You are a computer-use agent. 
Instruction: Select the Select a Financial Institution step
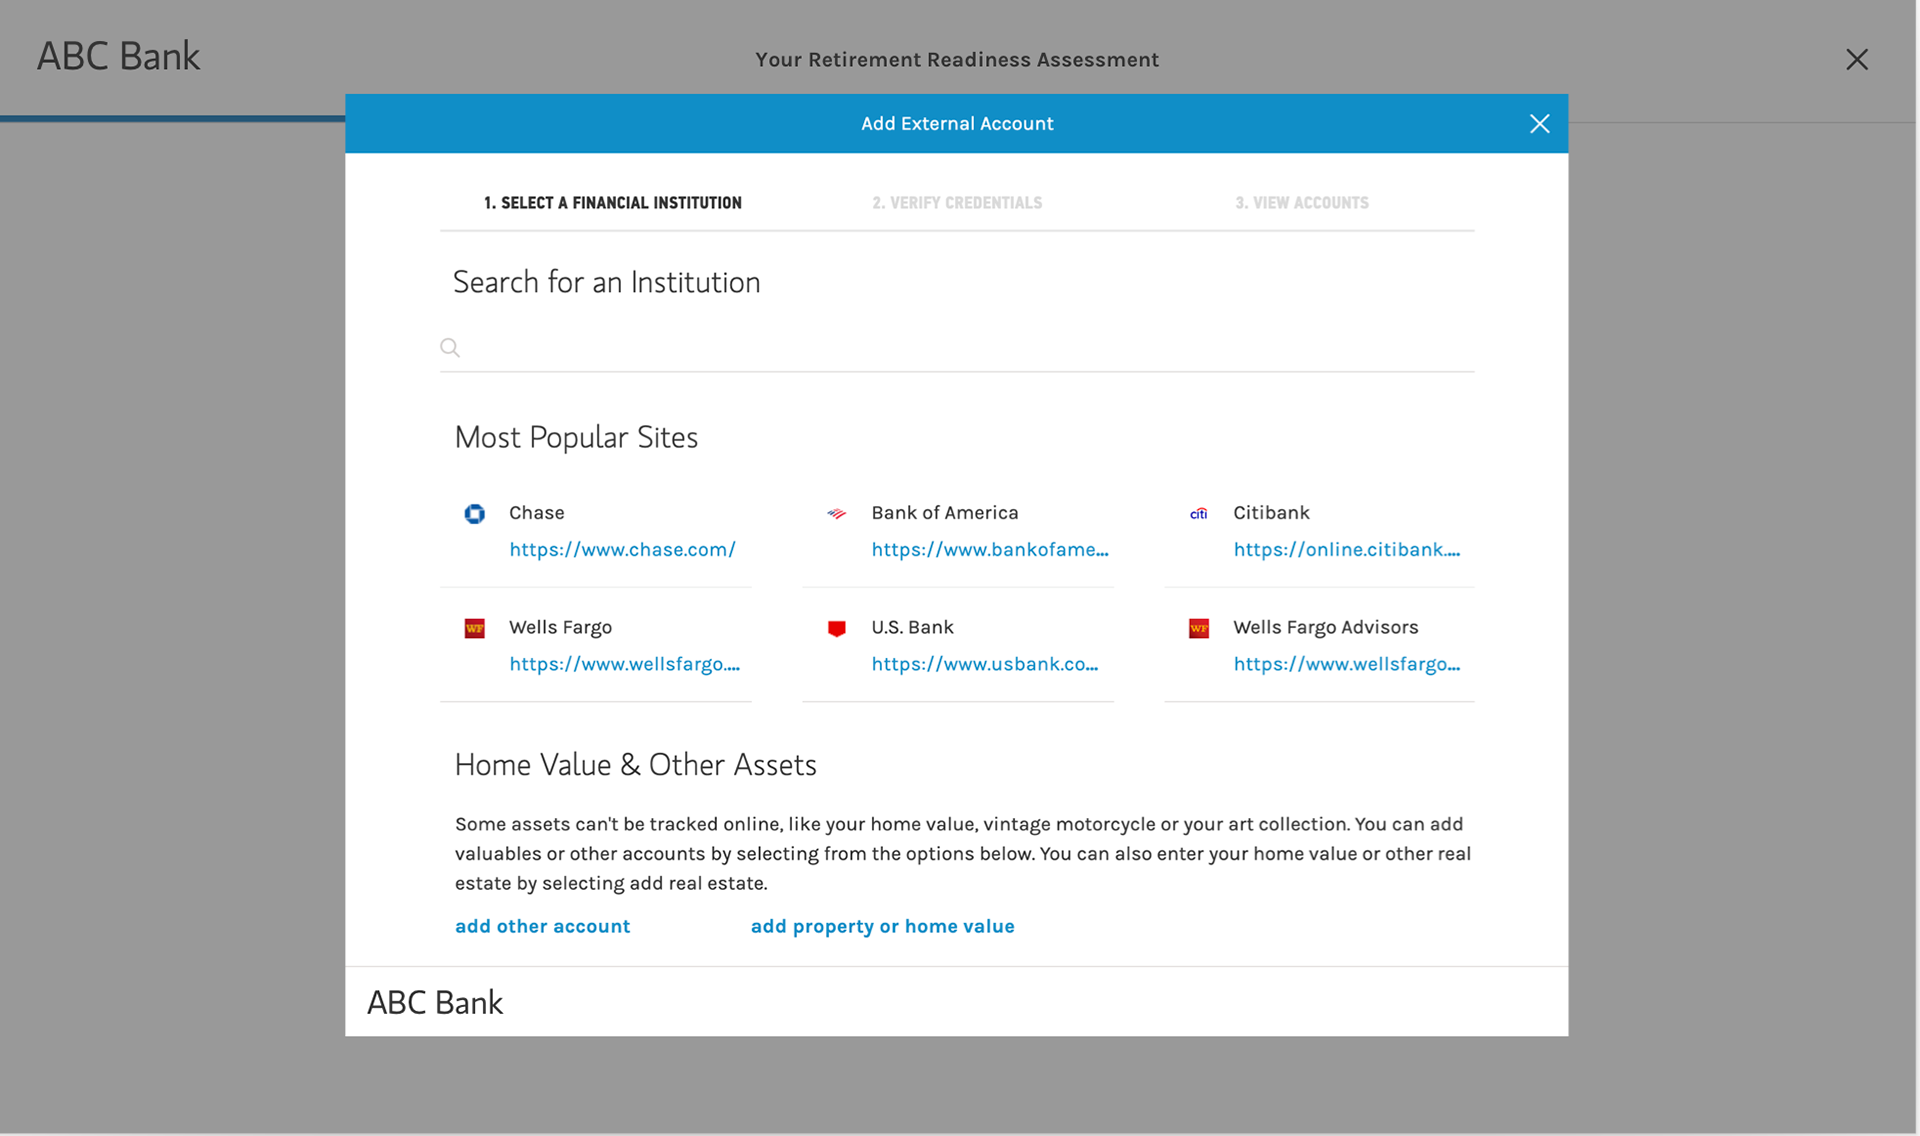tap(613, 203)
